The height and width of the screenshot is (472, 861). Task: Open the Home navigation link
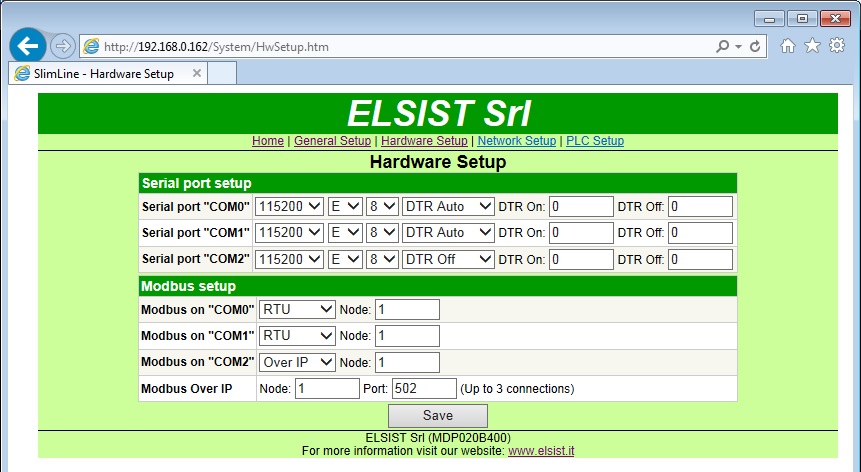(268, 141)
